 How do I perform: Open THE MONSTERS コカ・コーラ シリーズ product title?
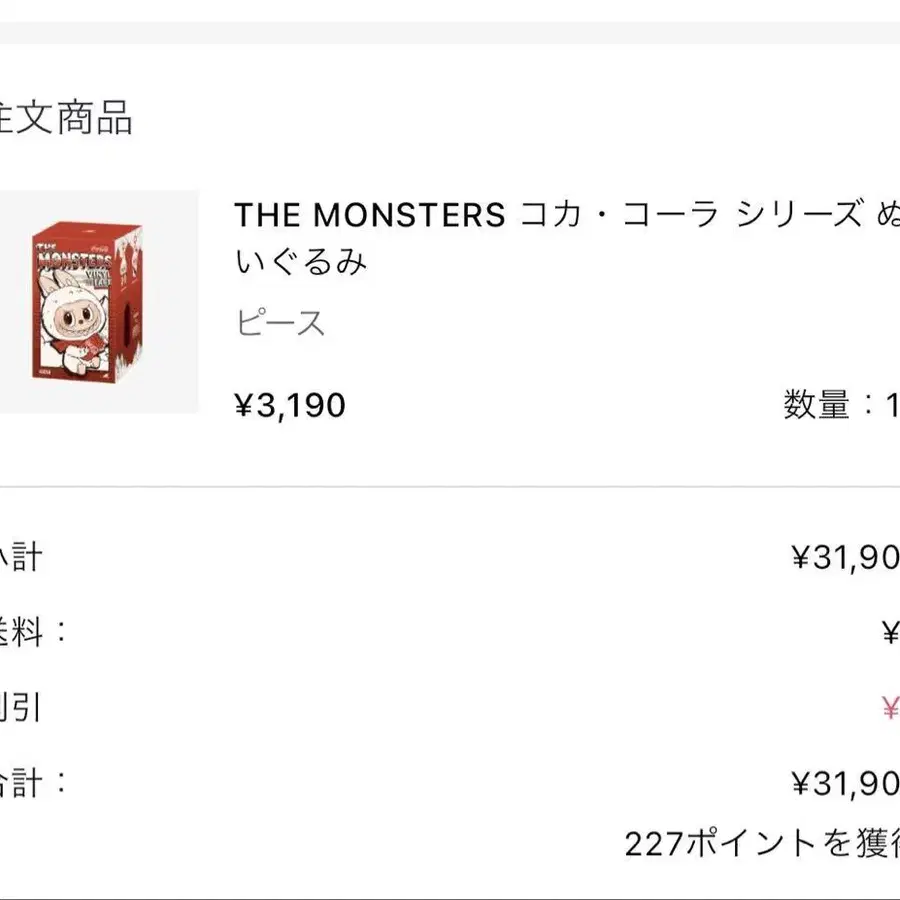(567, 215)
